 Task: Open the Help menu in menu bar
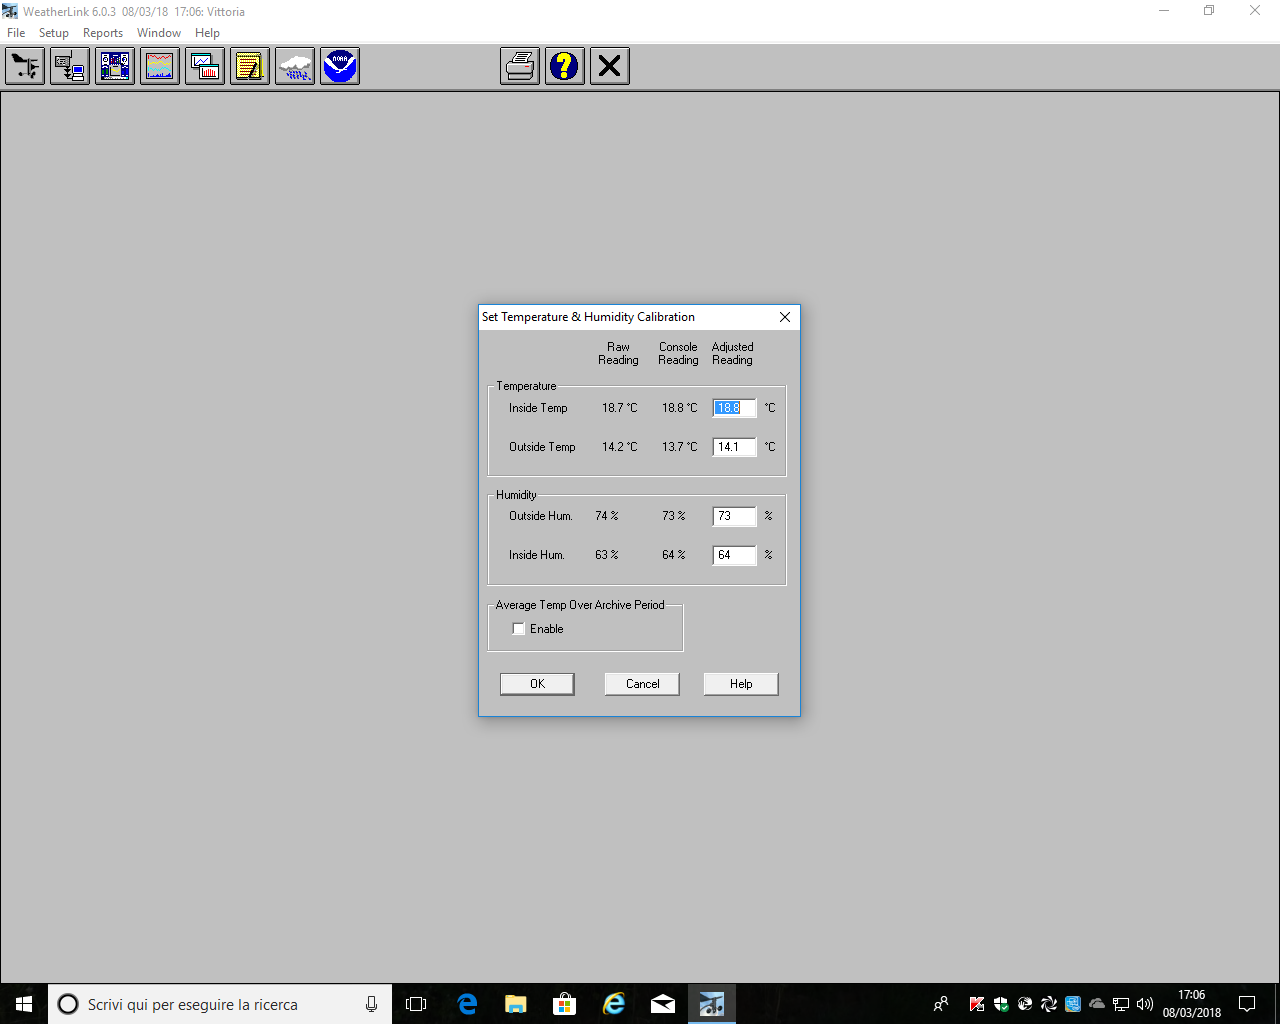207,33
